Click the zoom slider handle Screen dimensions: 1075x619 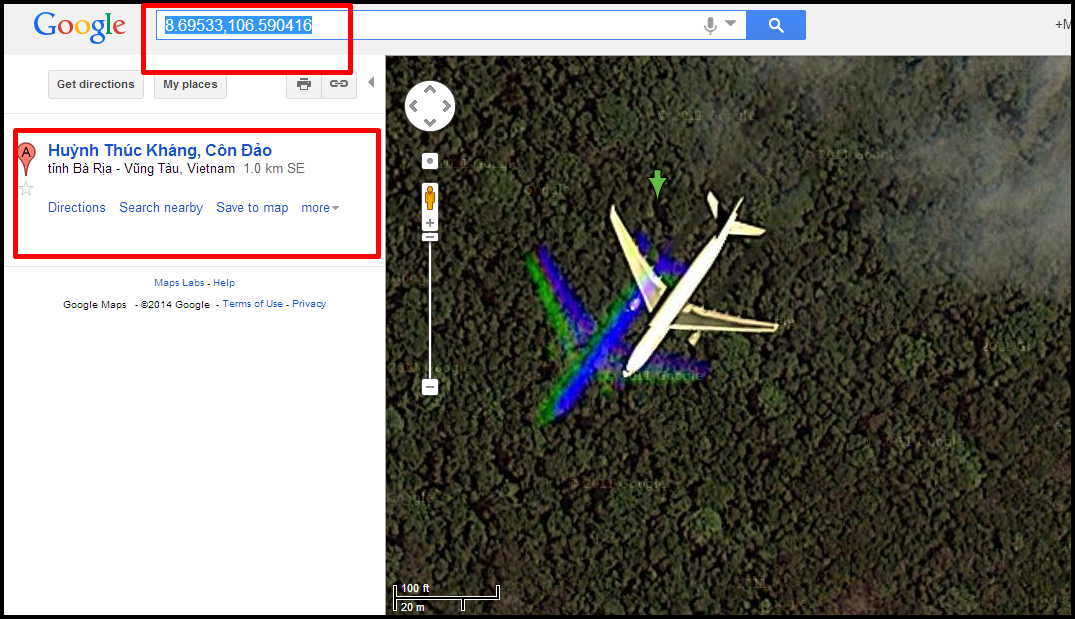(430, 237)
